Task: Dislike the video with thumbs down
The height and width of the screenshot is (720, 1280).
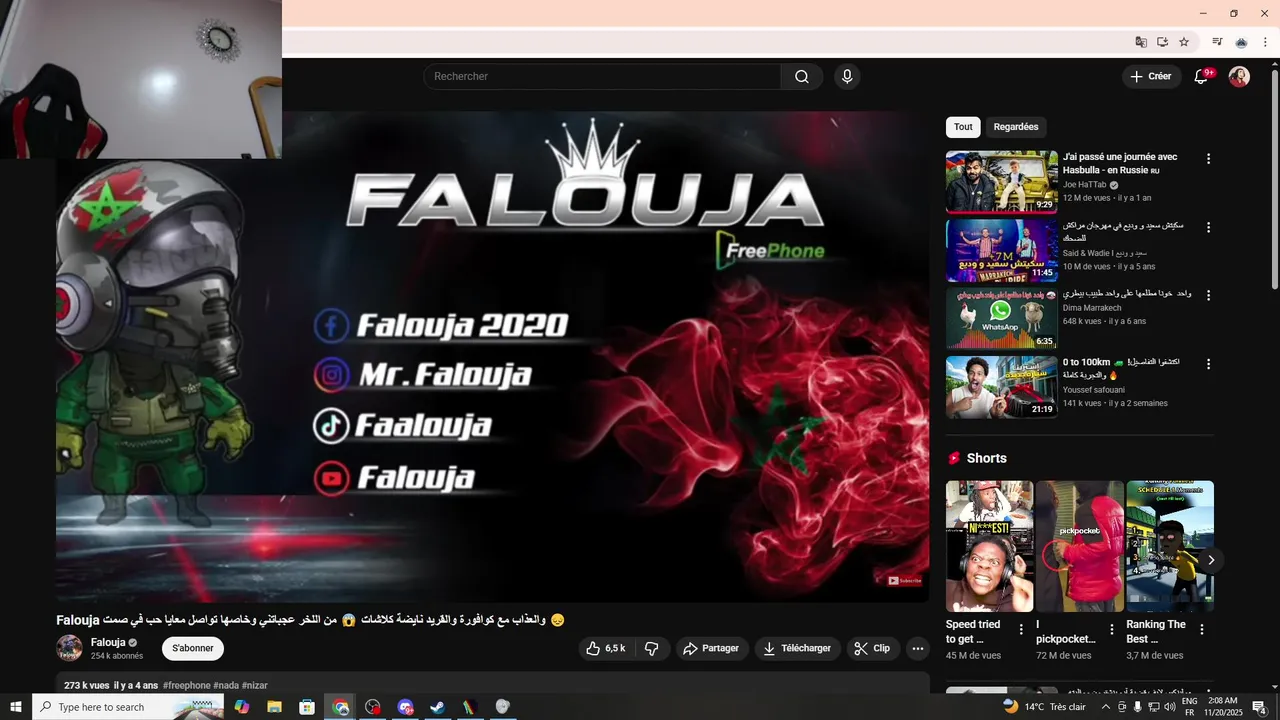Action: tap(652, 648)
